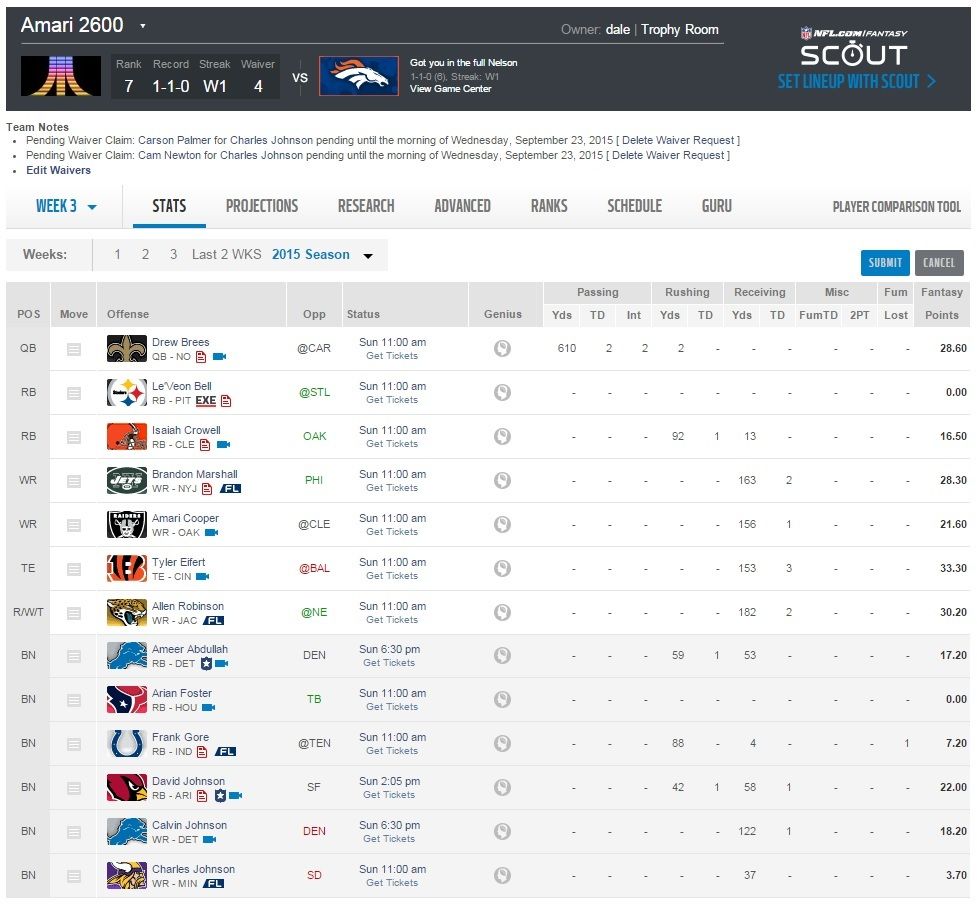Click the star badge icon for David Johnson
This screenshot has height=905, width=977.
click(220, 795)
